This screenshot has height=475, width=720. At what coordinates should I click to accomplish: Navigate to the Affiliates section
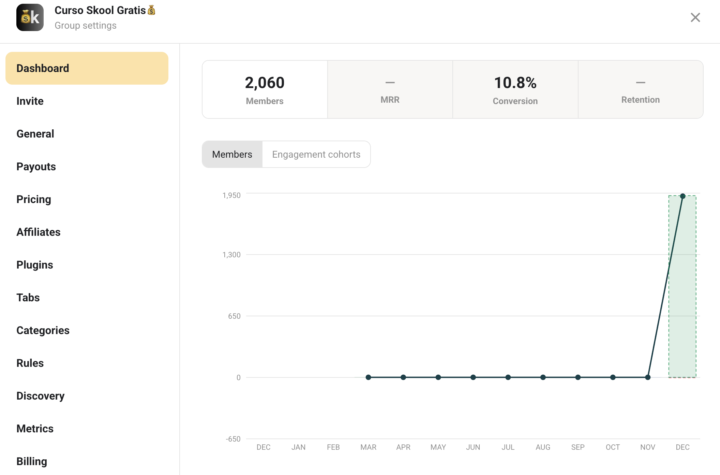pos(38,232)
